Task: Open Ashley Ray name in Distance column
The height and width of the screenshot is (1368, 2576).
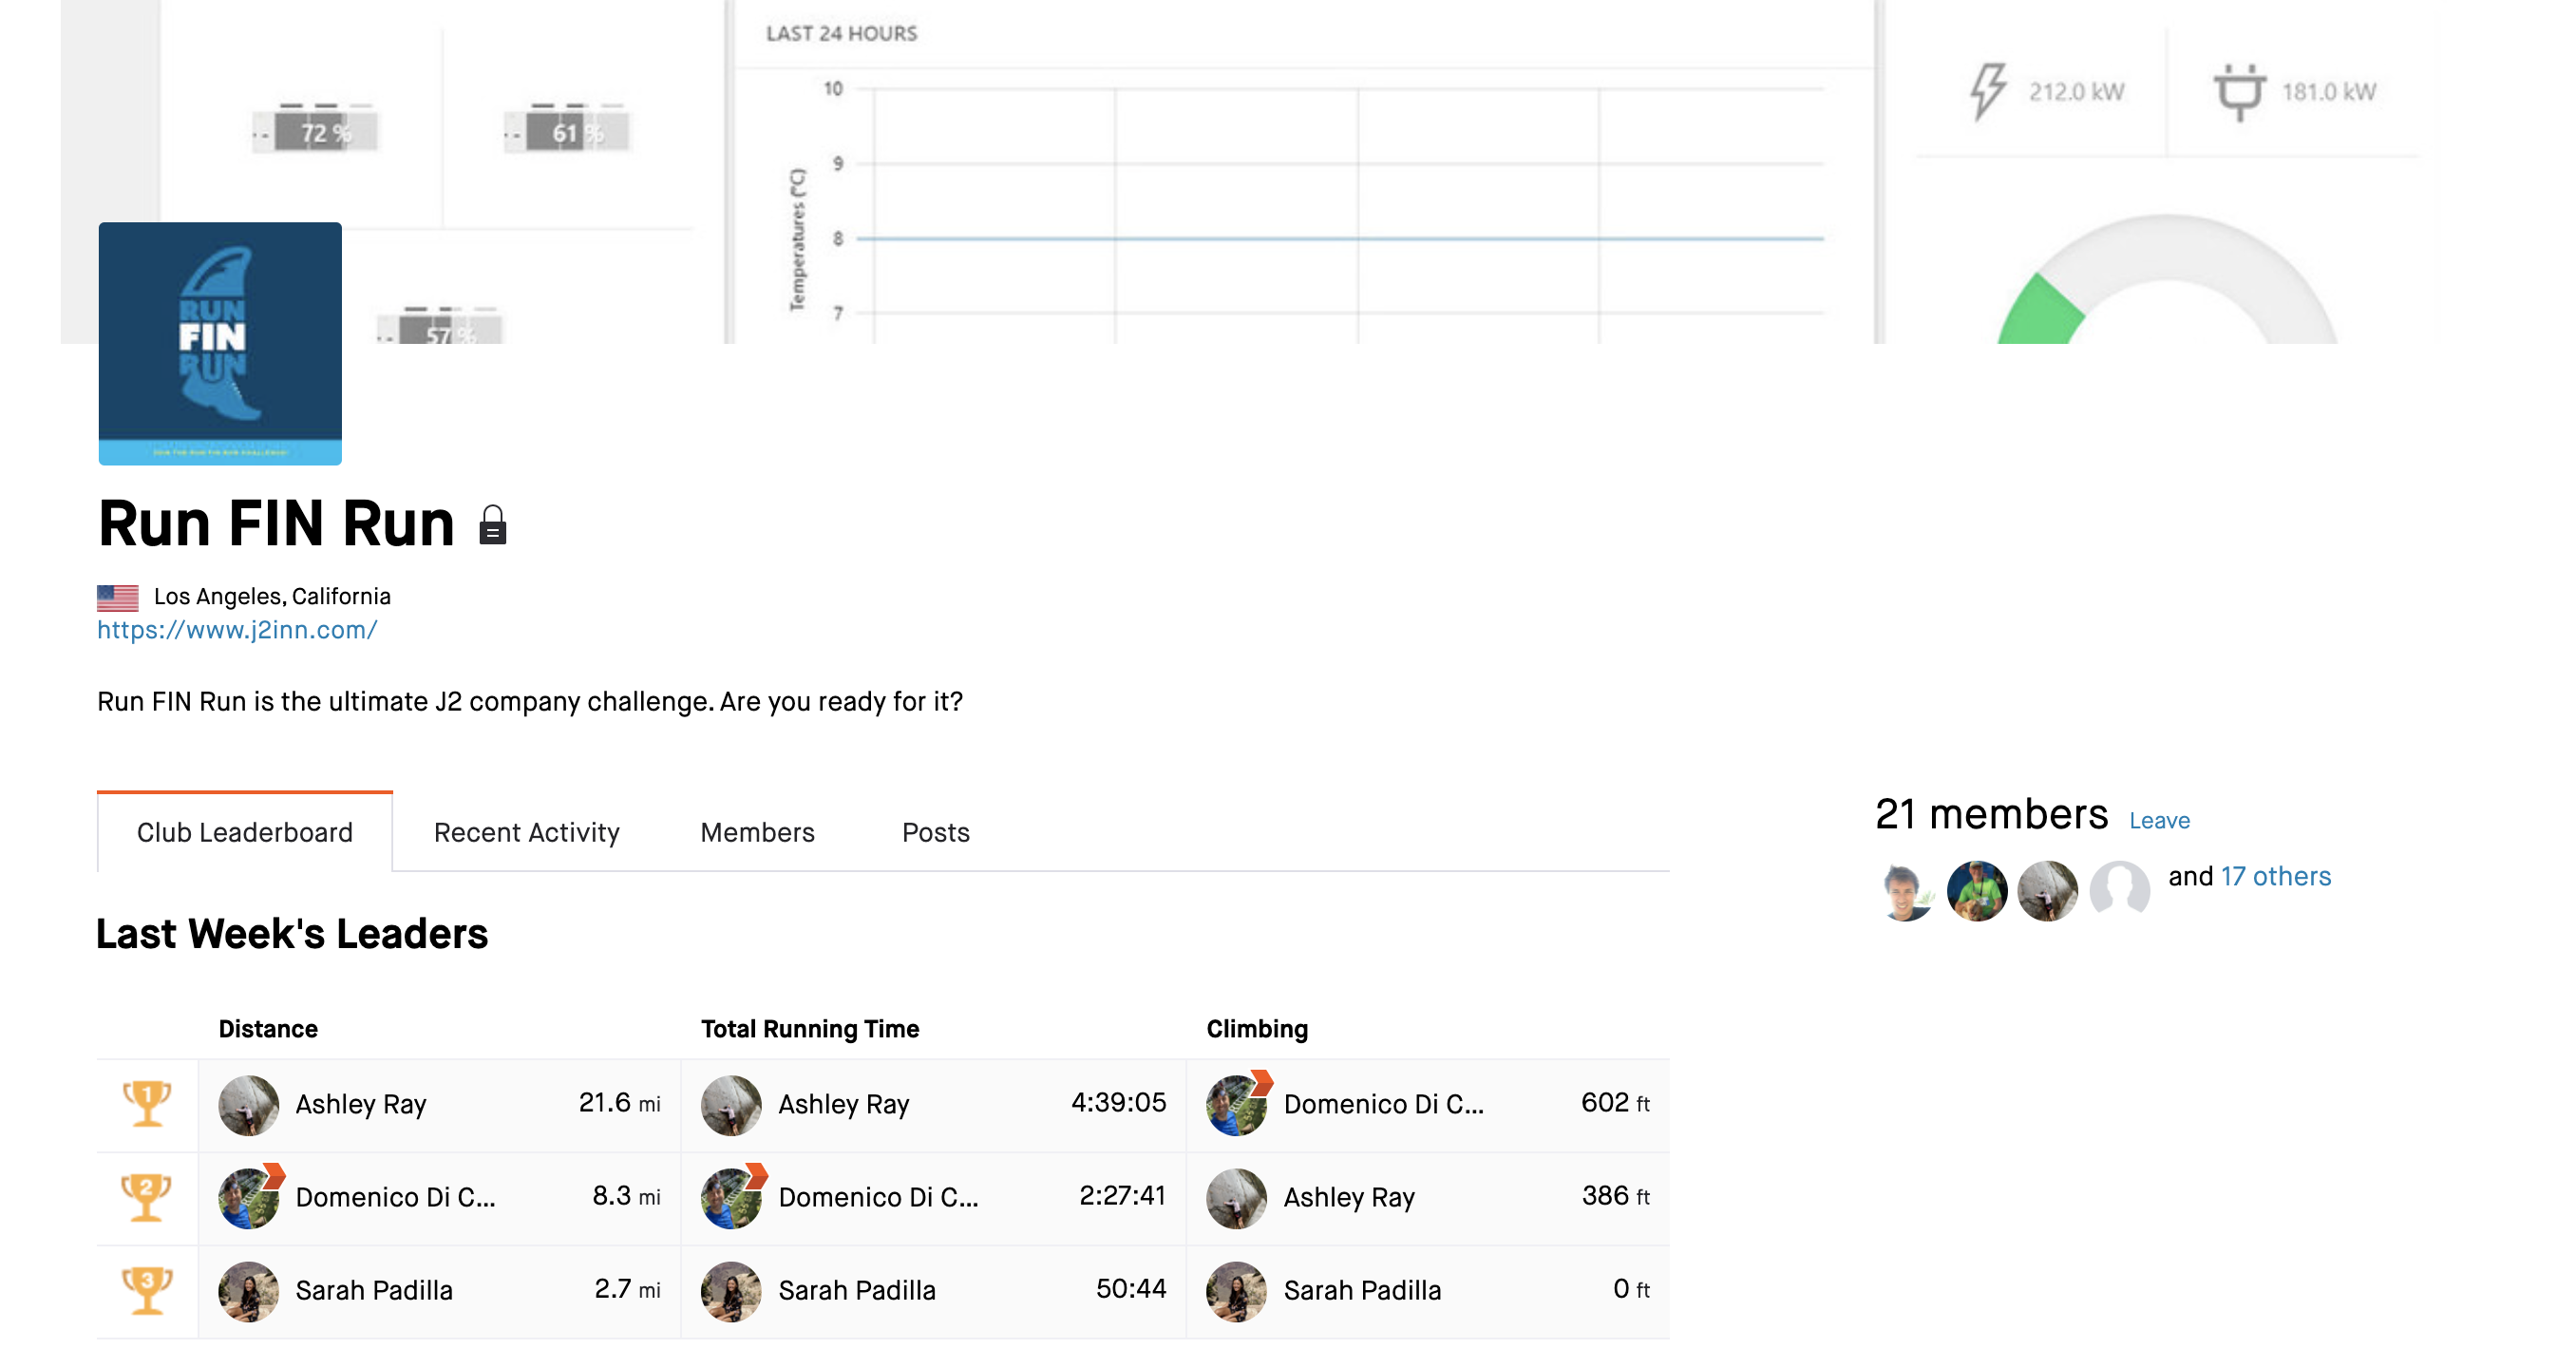Action: 361,1104
